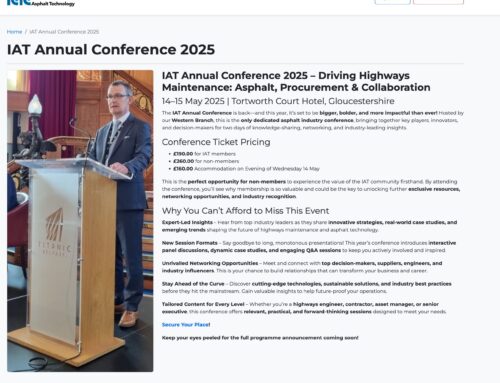
Task: Click the IAT Annual Conference 2025 page title
Action: (x=111, y=50)
